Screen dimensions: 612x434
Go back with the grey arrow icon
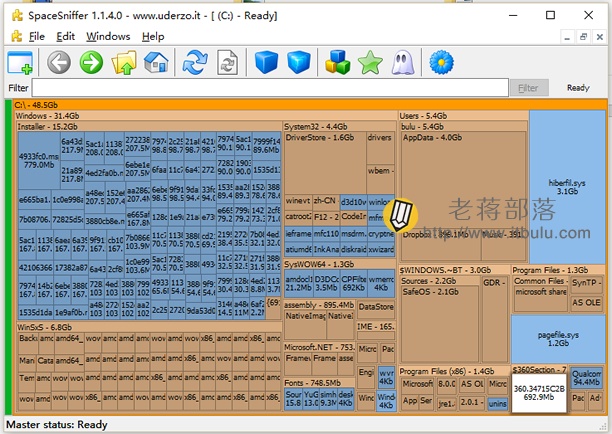coord(59,62)
